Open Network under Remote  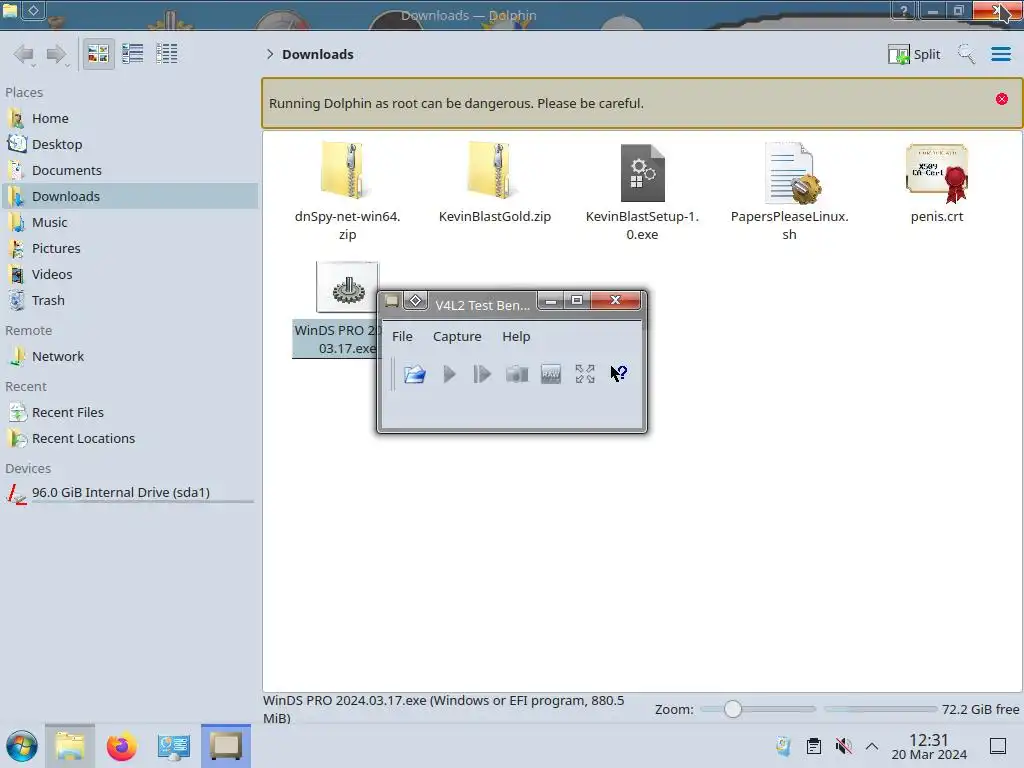tap(129, 357)
